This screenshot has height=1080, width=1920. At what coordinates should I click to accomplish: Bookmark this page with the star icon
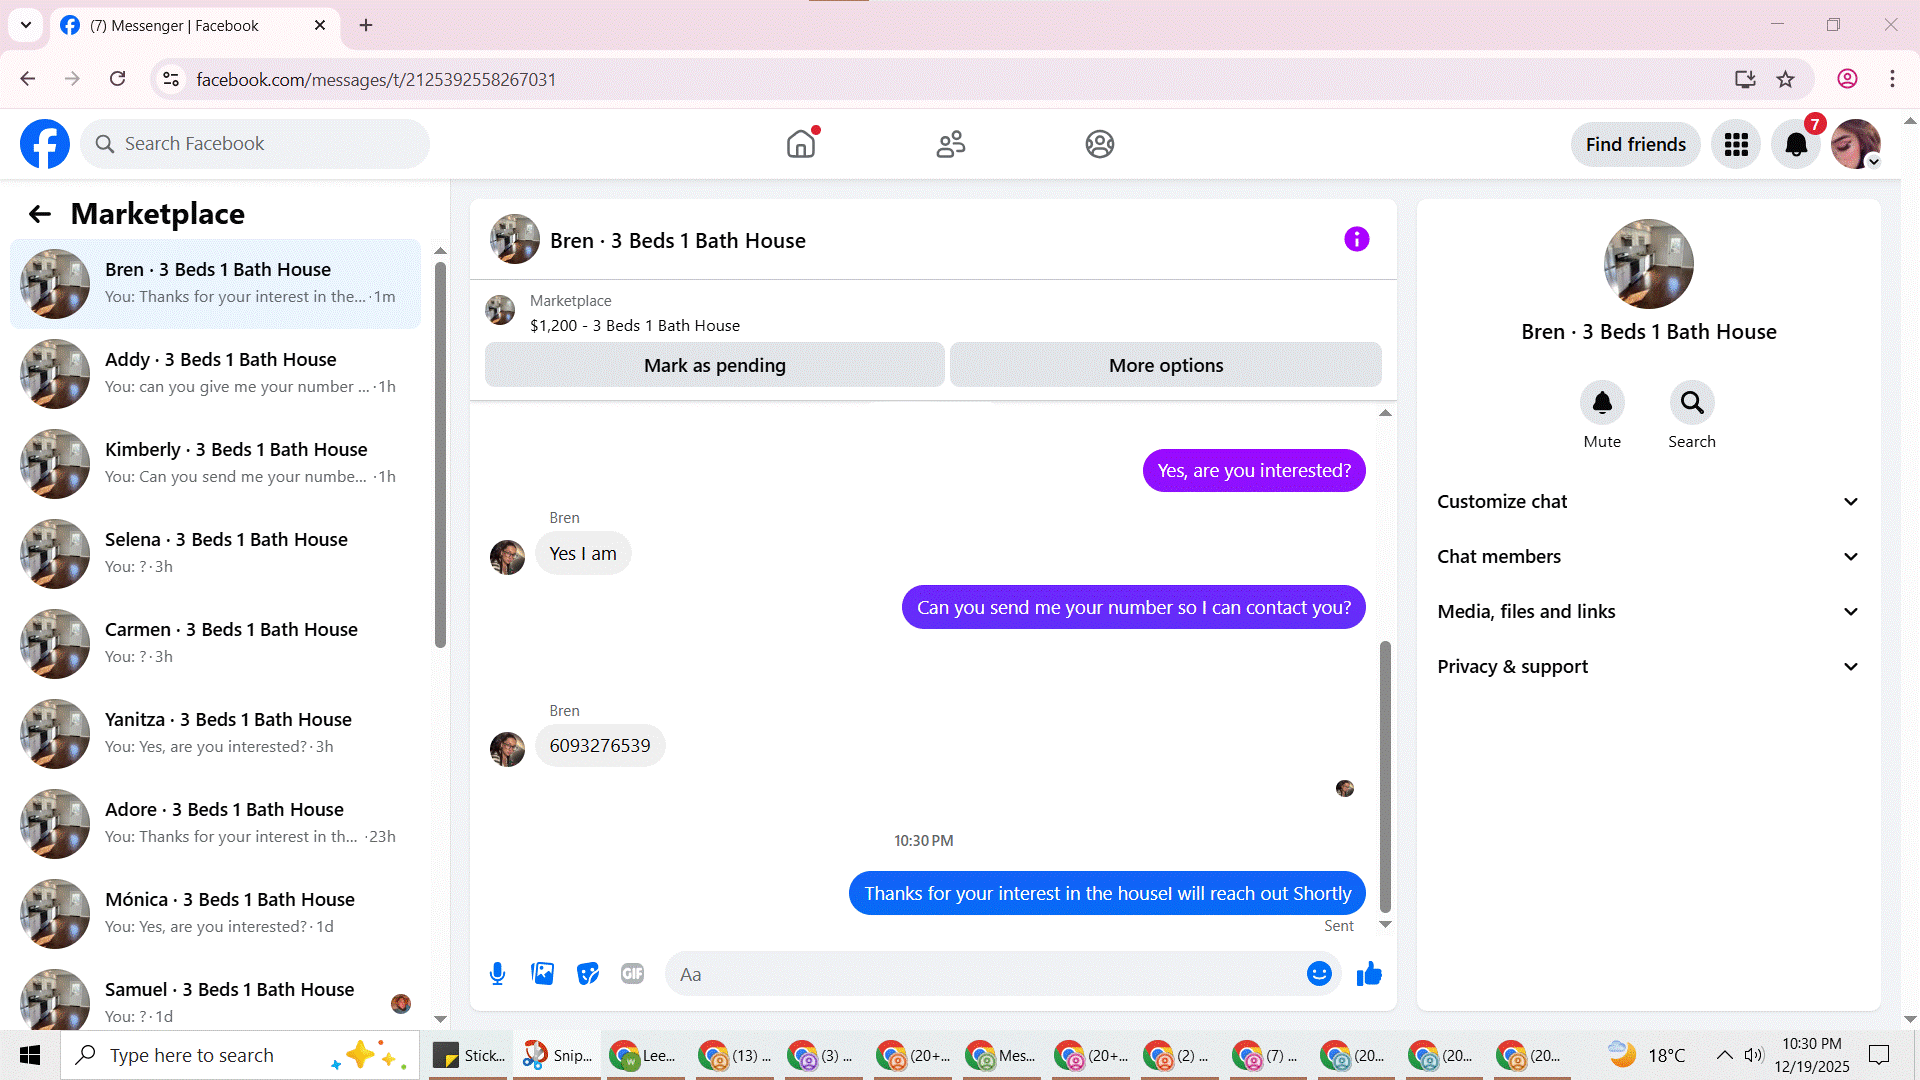pos(1785,79)
